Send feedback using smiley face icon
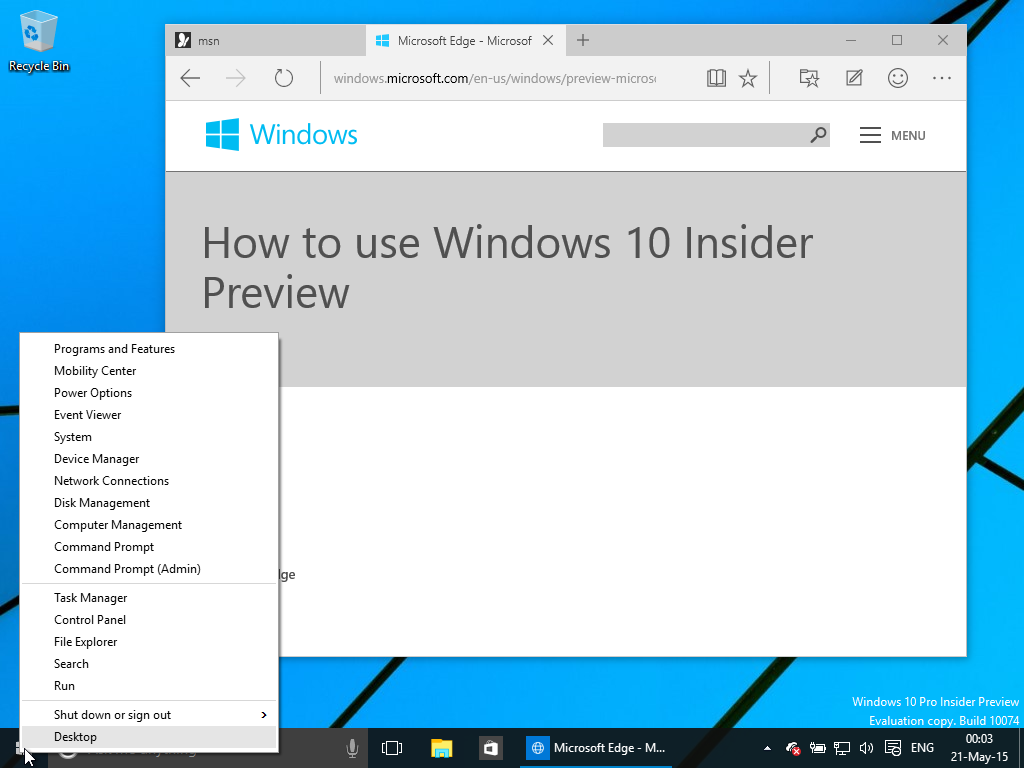 898,78
